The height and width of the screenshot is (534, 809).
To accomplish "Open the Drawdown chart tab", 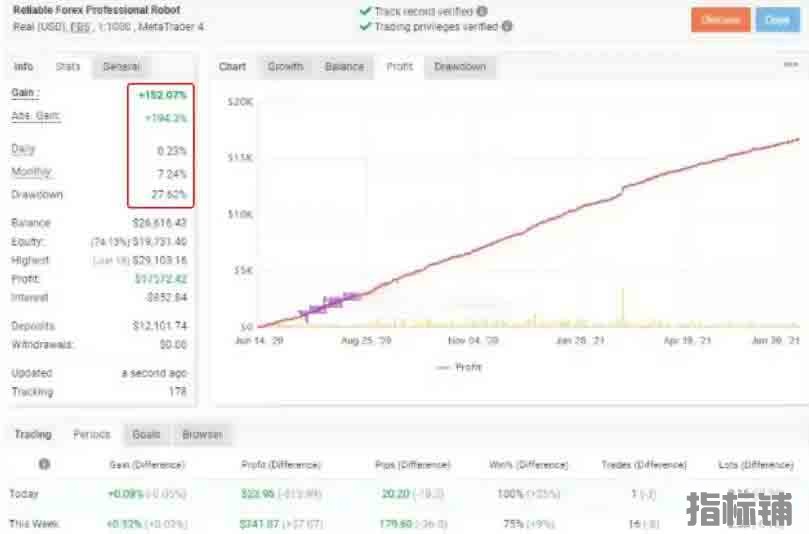I will 459,67.
